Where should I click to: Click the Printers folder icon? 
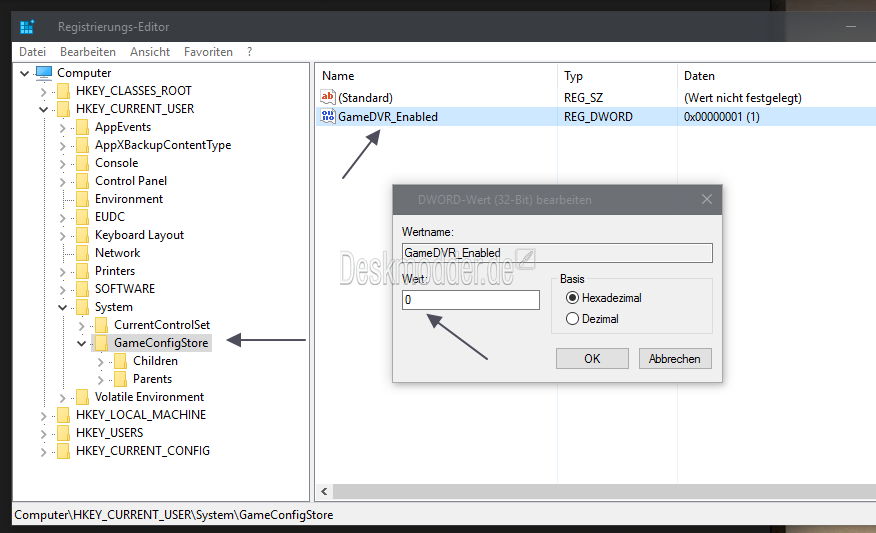83,271
